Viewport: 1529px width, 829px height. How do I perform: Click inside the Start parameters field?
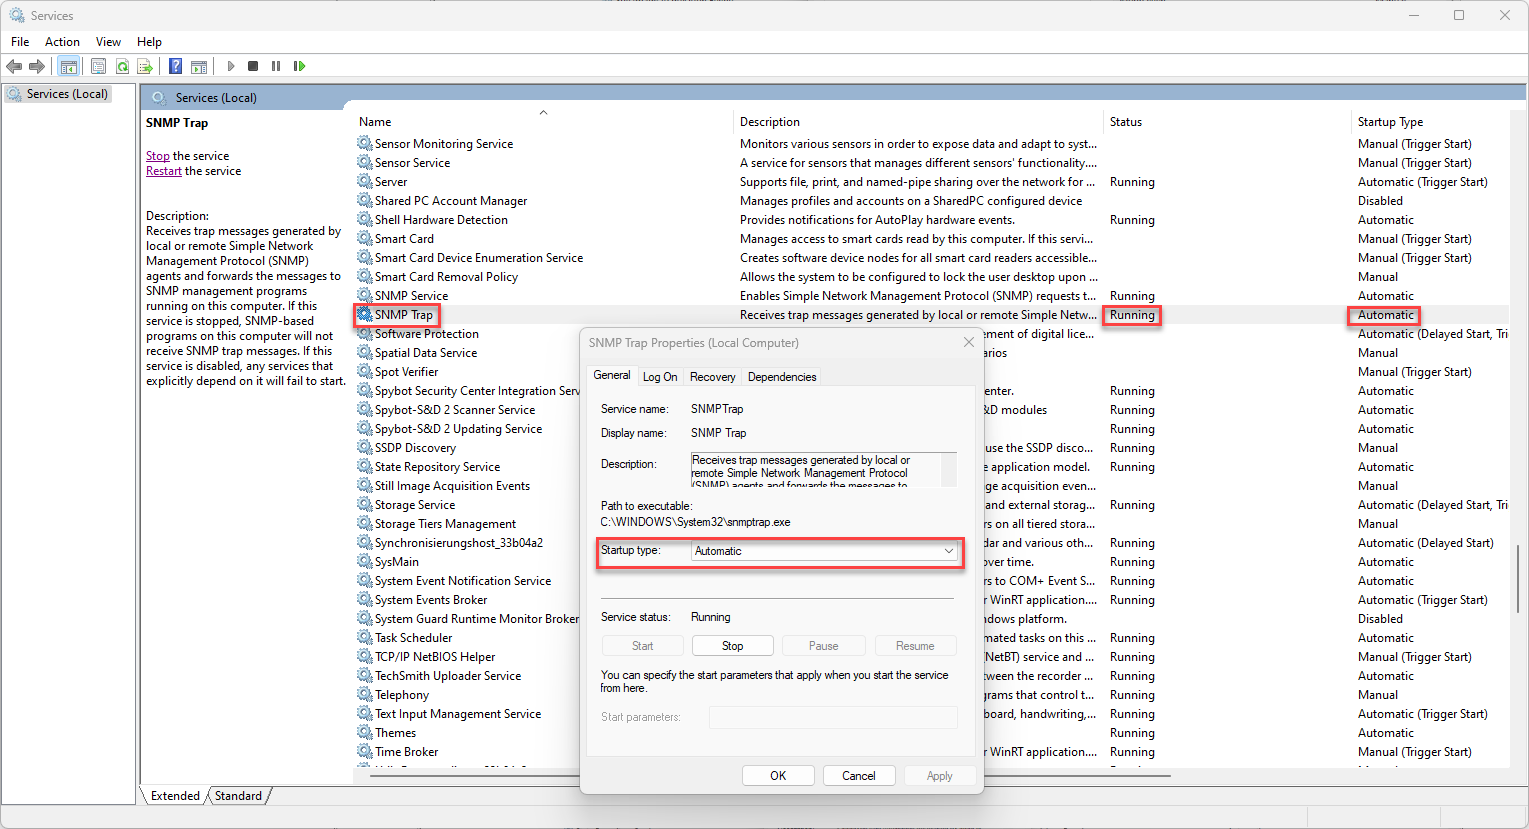[x=833, y=717]
